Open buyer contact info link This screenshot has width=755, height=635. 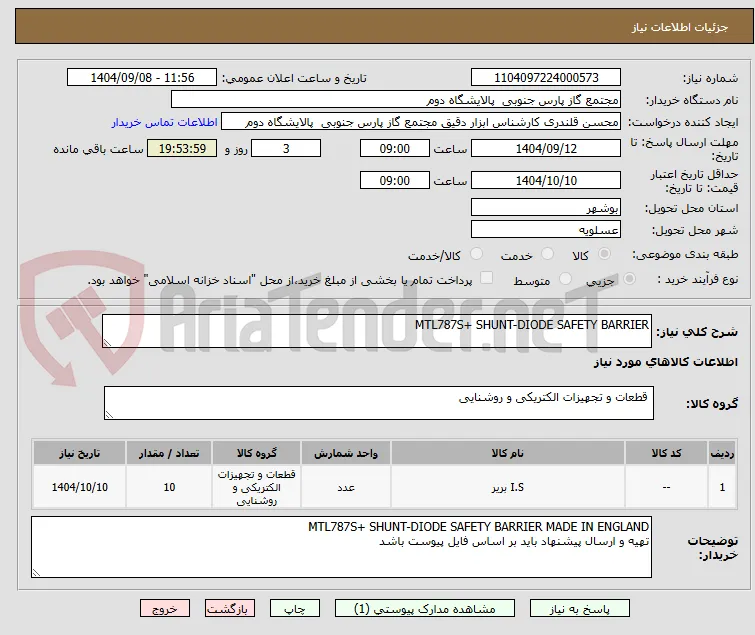tap(165, 122)
